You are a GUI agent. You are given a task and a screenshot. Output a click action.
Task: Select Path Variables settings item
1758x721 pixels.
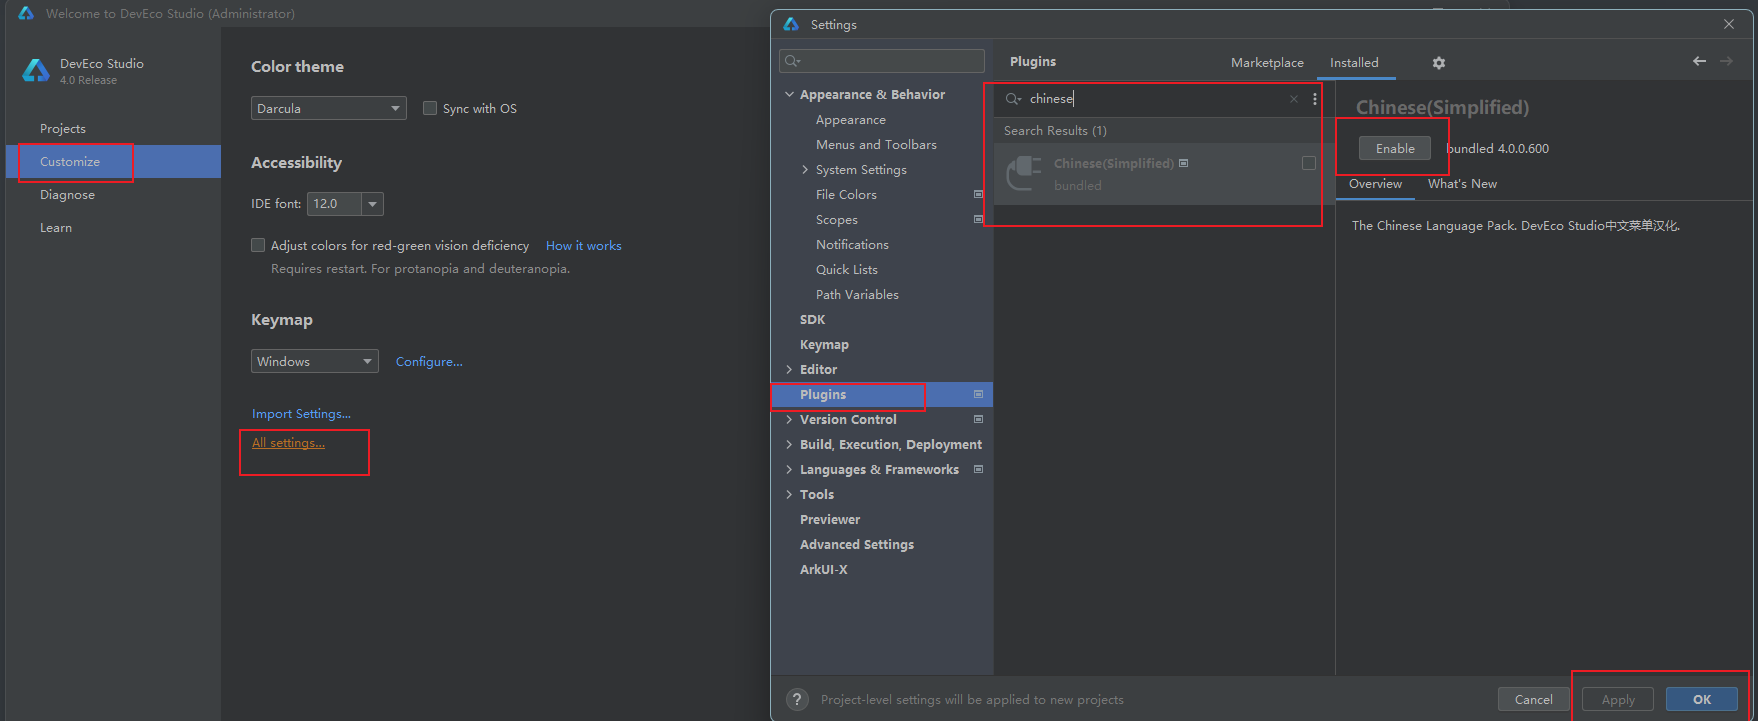tap(857, 294)
